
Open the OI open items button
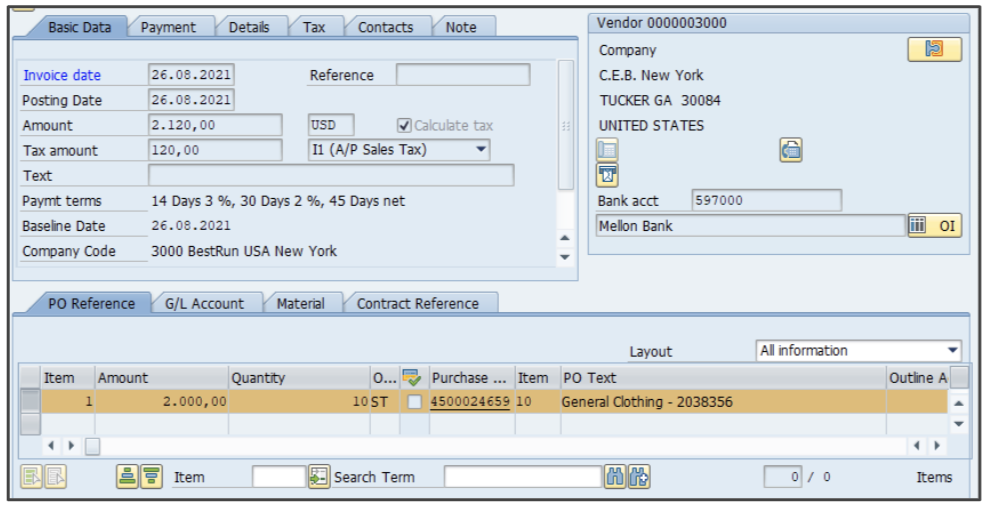[x=935, y=226]
